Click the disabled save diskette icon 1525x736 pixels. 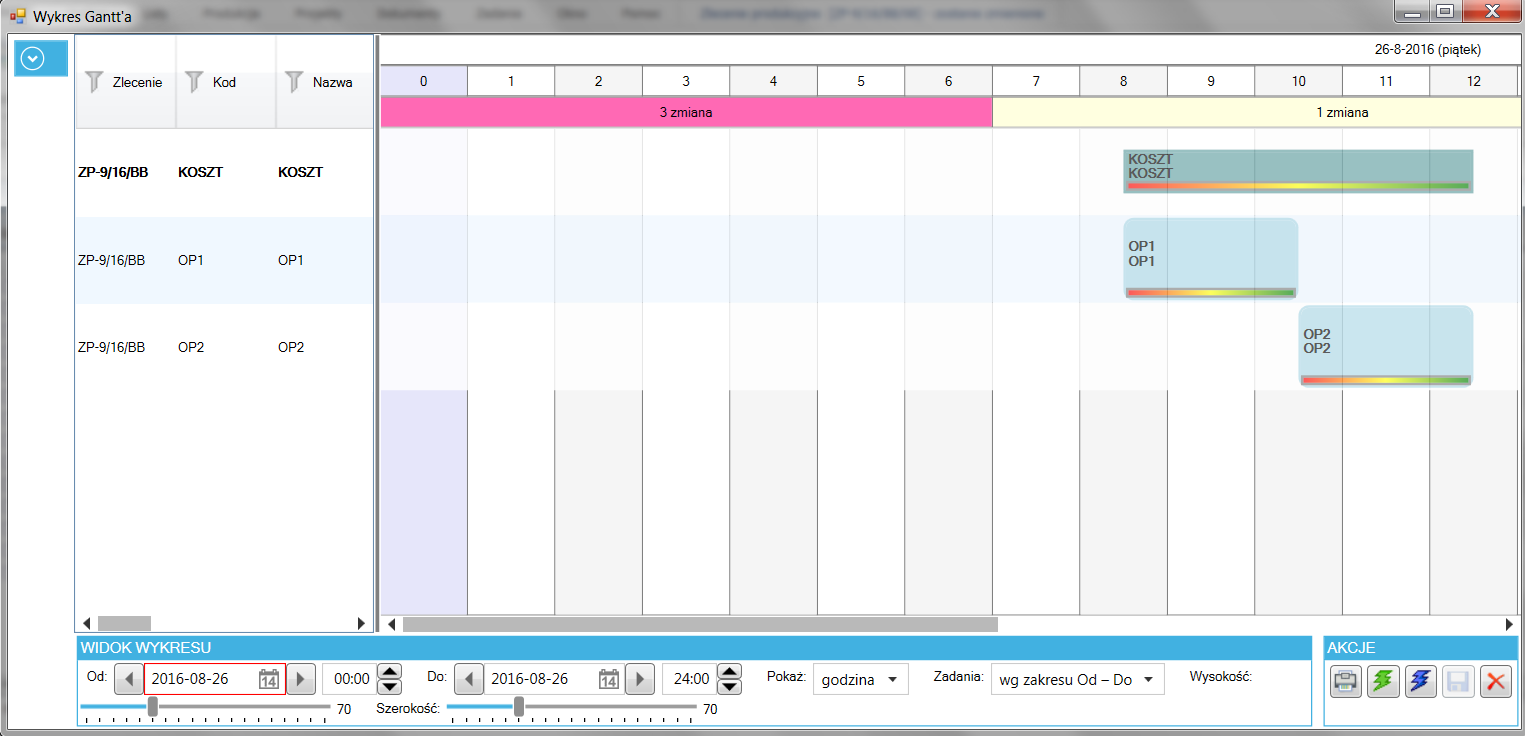tap(1458, 682)
